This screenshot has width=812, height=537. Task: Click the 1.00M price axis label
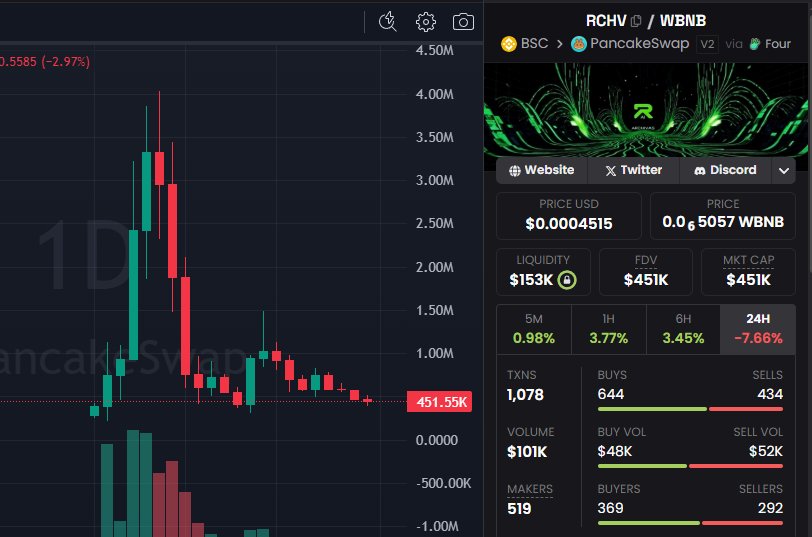434,353
